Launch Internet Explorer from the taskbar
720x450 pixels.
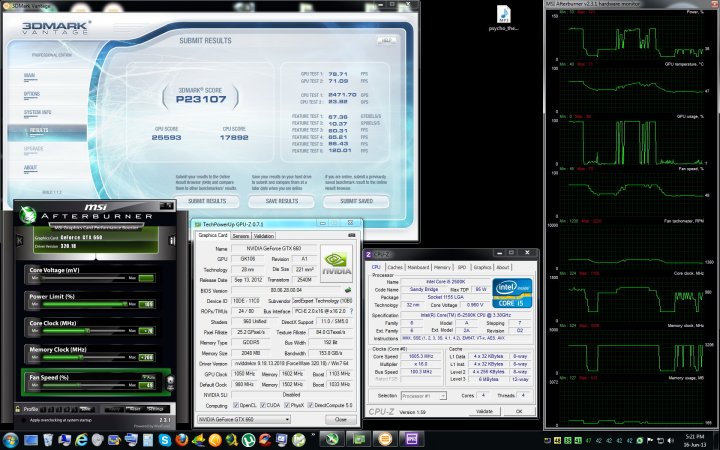coord(81,440)
